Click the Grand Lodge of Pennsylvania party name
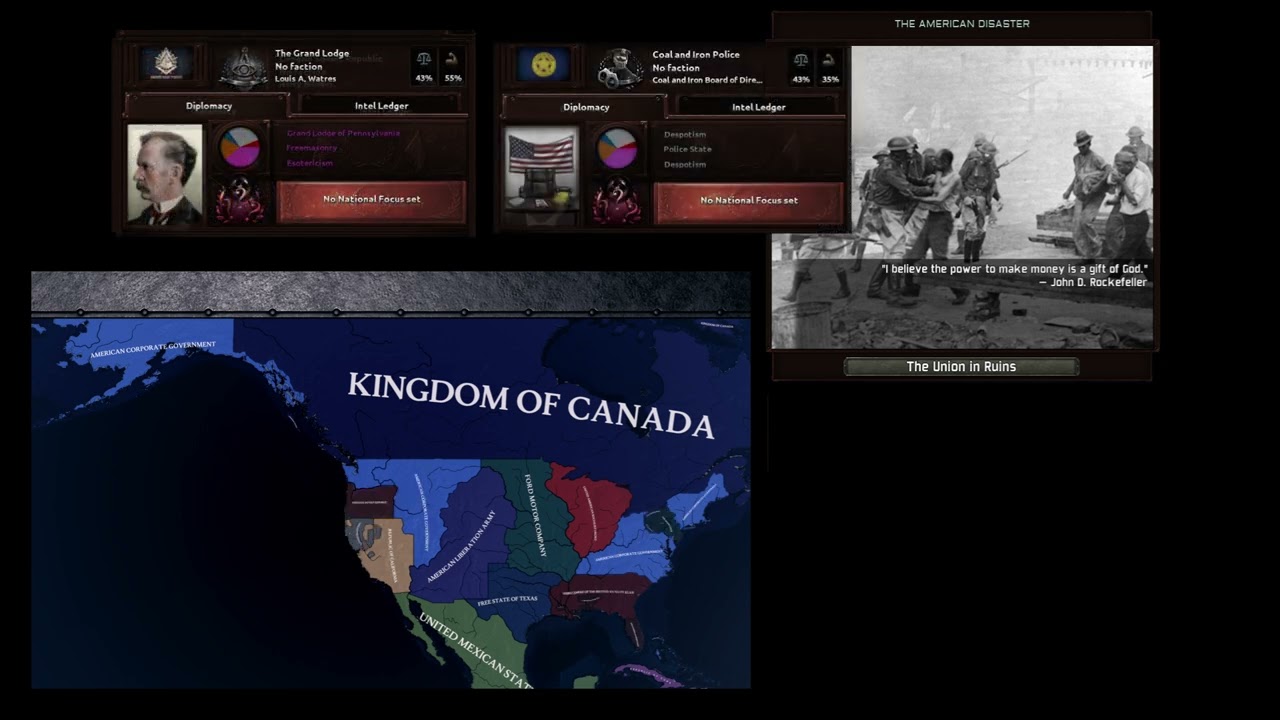Screen dimensions: 1280x720 [343, 133]
